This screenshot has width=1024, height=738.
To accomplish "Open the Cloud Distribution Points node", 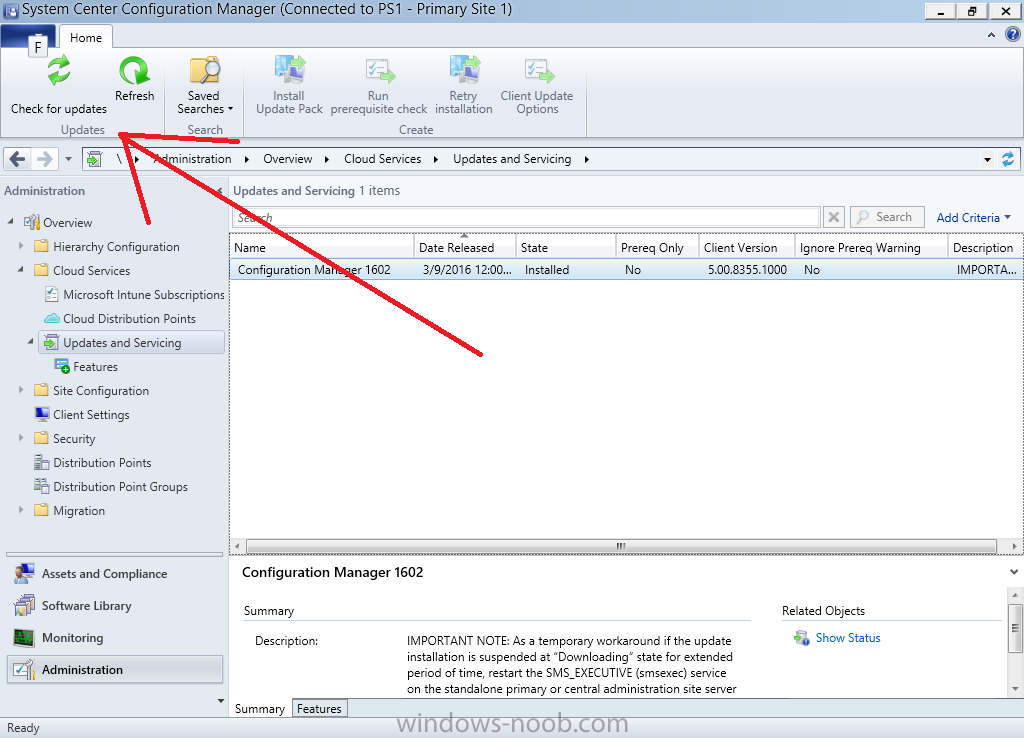I will (129, 319).
